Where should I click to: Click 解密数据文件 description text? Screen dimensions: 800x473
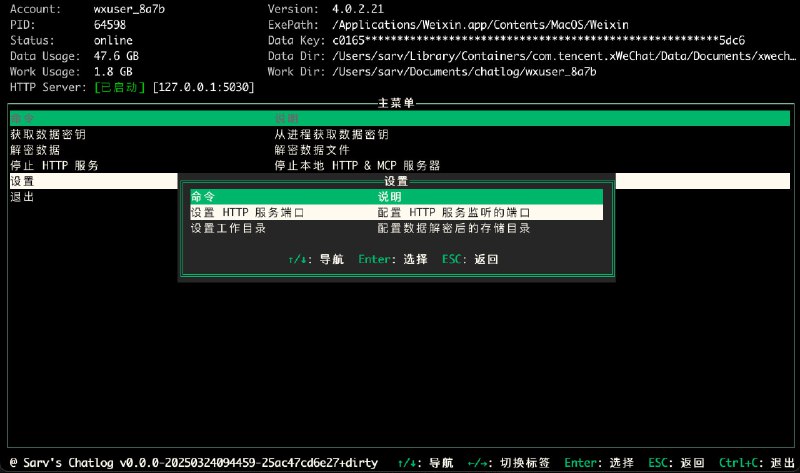(312, 150)
